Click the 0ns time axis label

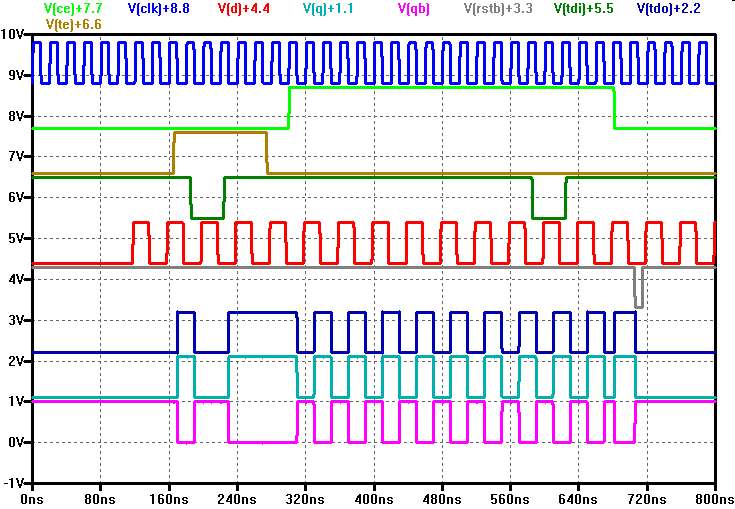point(33,497)
